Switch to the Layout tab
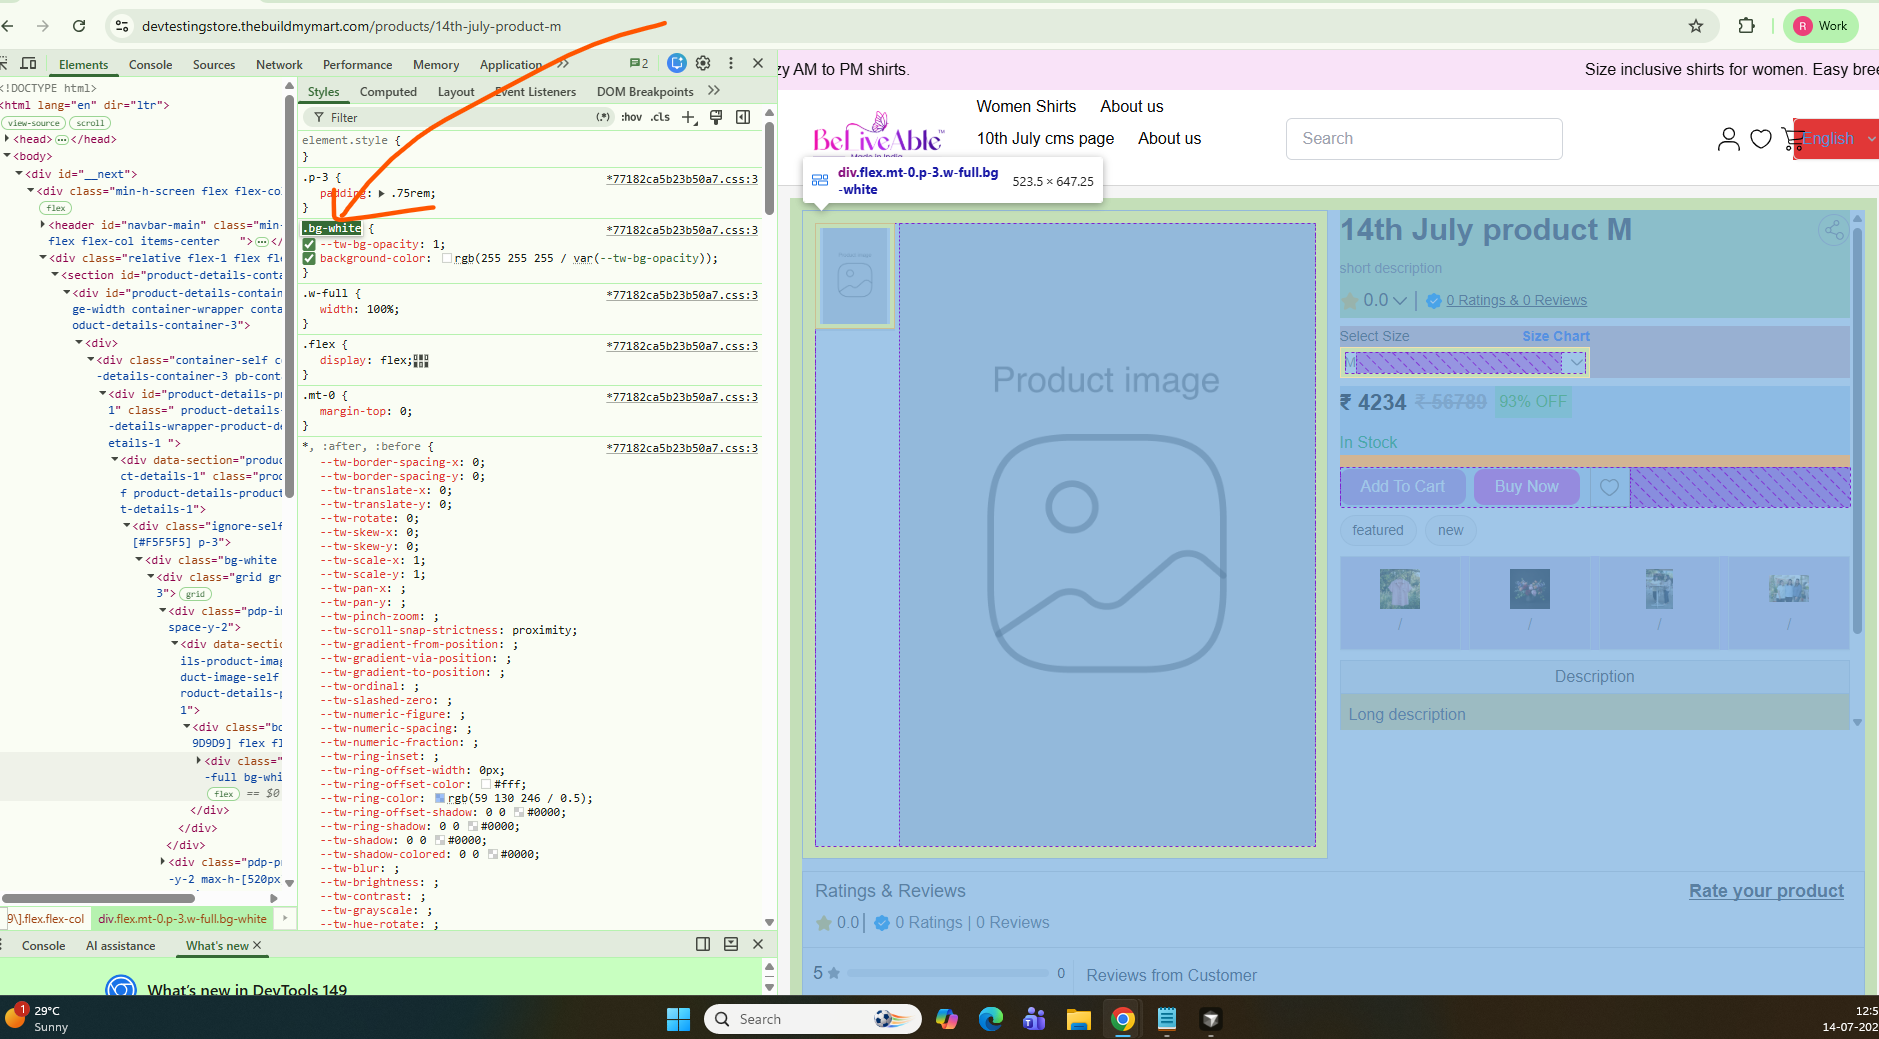1879x1039 pixels. pos(456,91)
